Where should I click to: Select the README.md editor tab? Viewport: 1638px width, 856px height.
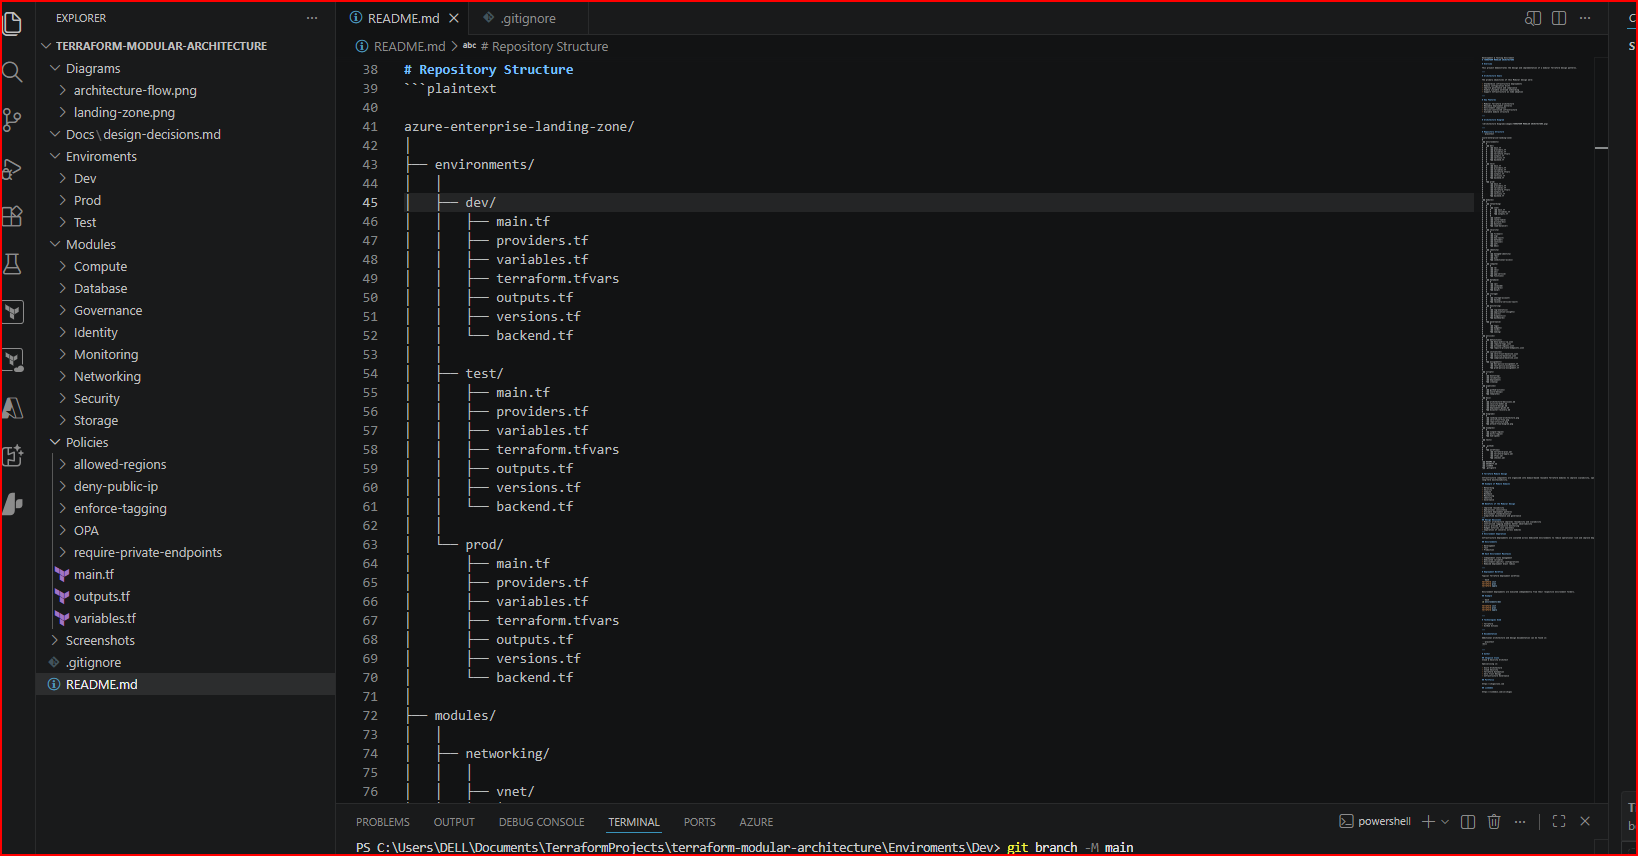(404, 18)
